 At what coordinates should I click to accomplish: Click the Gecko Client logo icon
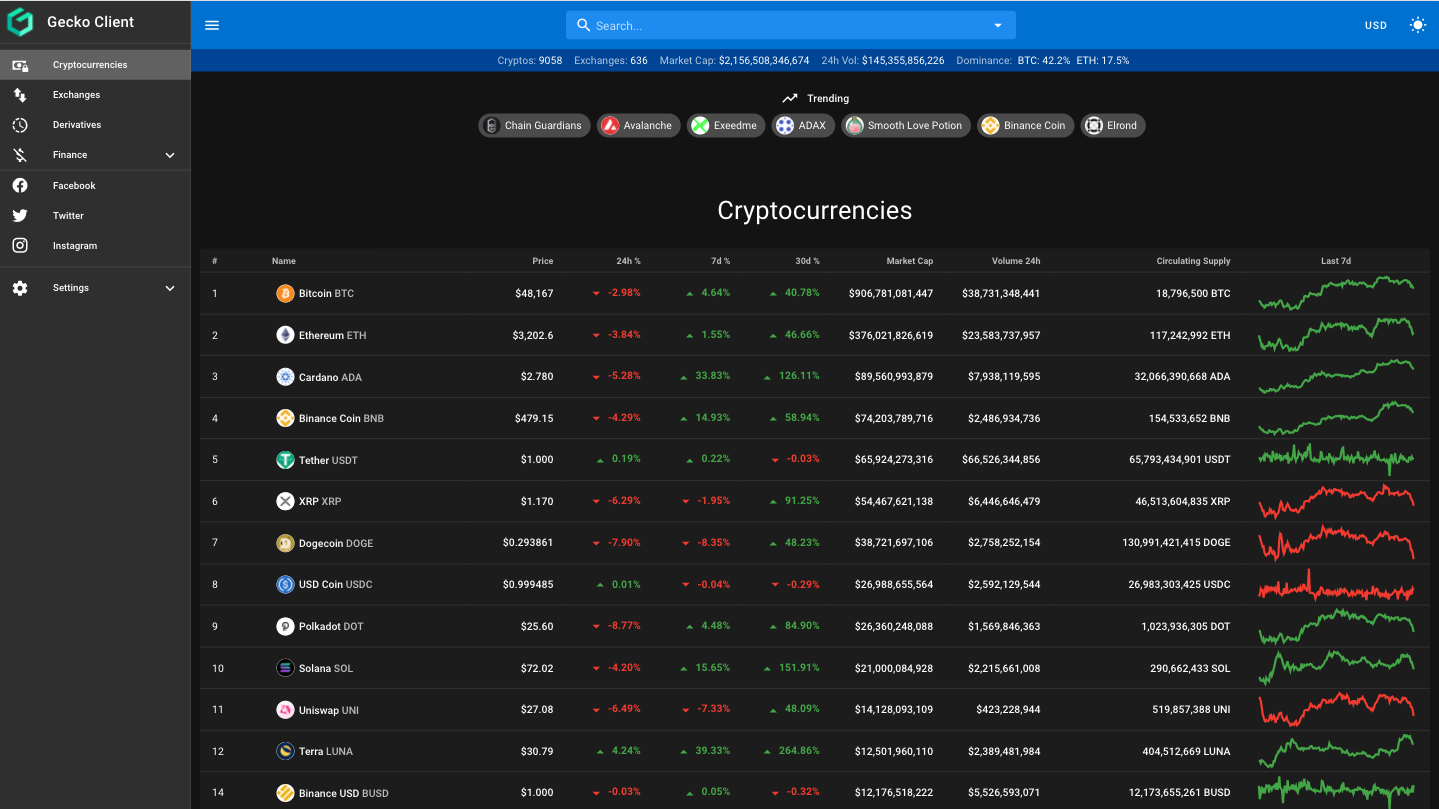coord(20,22)
